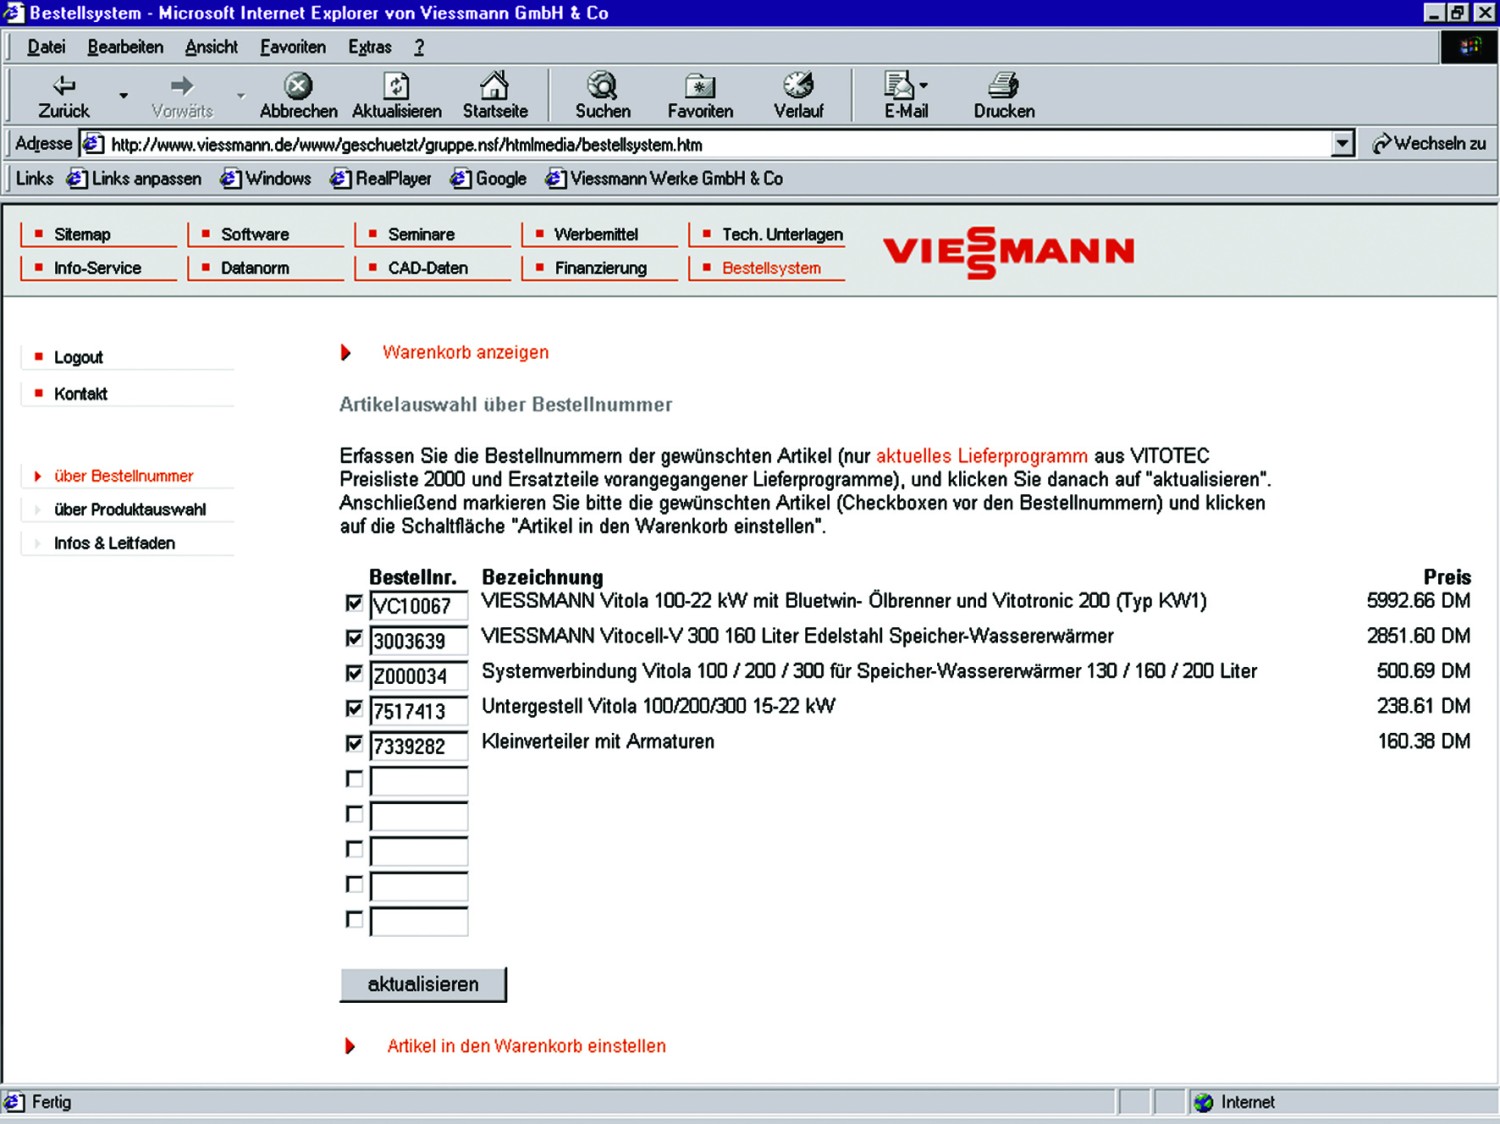Click the VC10067 order number field
This screenshot has width=1500, height=1124.
(419, 606)
